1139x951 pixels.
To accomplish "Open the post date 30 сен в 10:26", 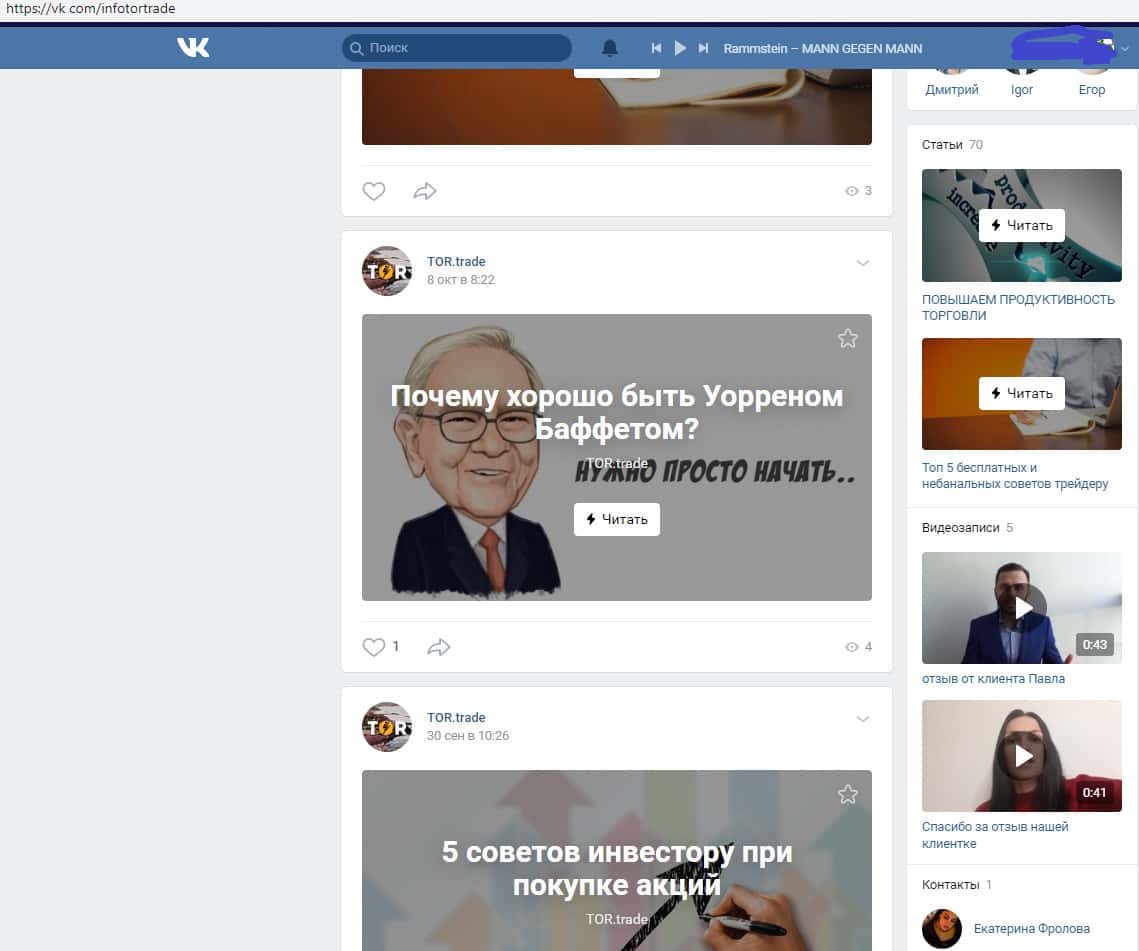I will pos(468,735).
